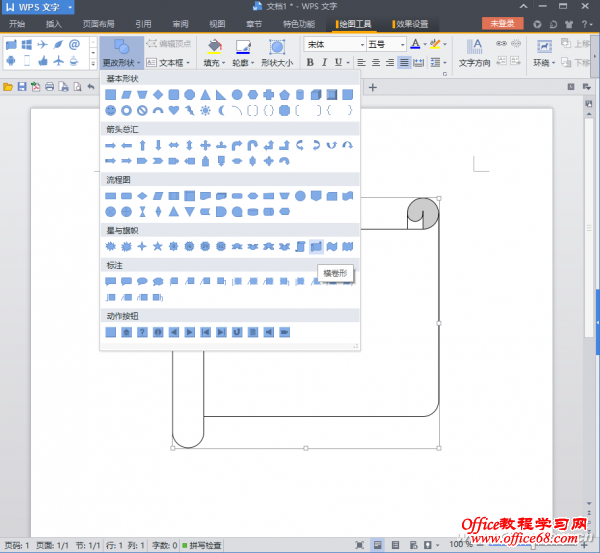Screen dimensions: 600x553
Task: Open the 效果设置 tab
Action: (x=410, y=23)
